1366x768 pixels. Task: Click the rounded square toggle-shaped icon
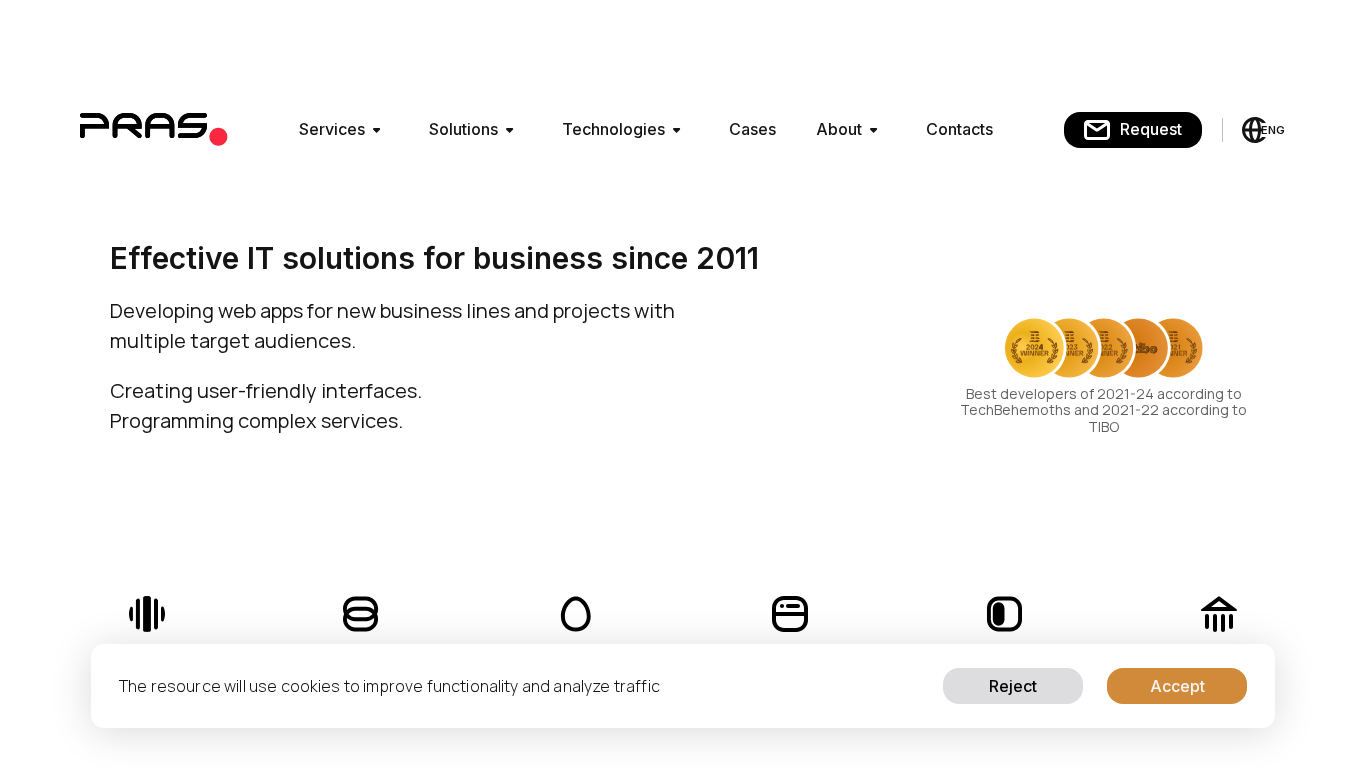point(1004,614)
